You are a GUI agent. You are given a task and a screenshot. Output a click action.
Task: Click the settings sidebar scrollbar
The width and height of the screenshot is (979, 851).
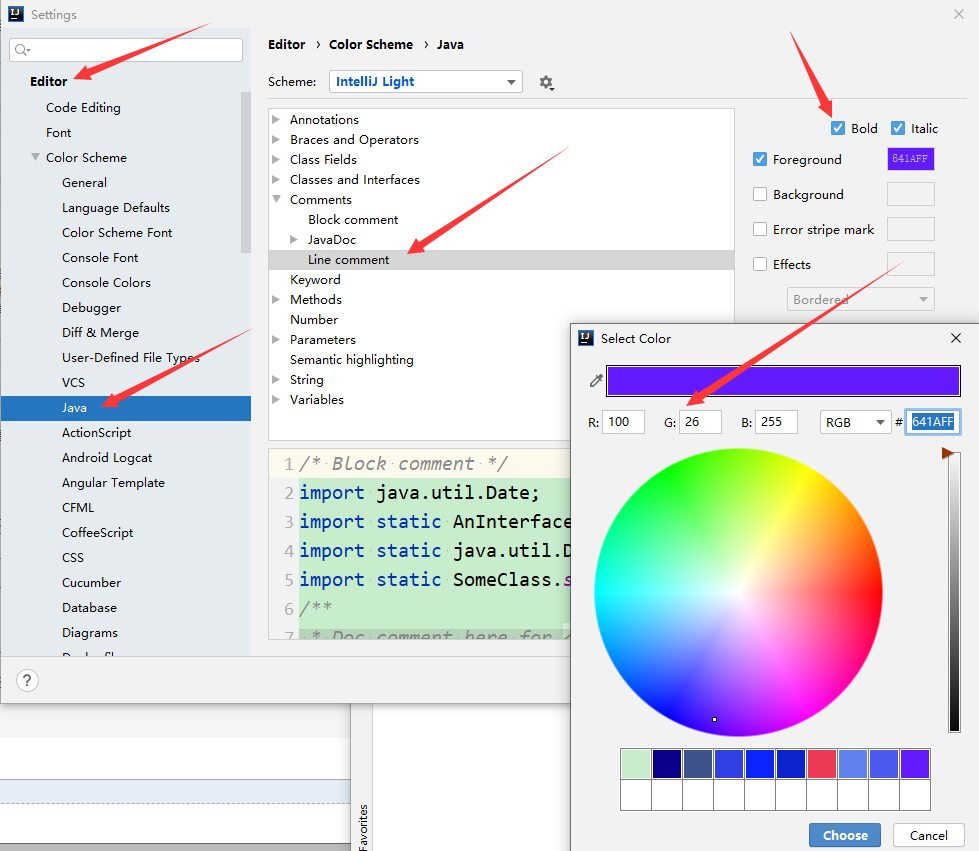[246, 172]
